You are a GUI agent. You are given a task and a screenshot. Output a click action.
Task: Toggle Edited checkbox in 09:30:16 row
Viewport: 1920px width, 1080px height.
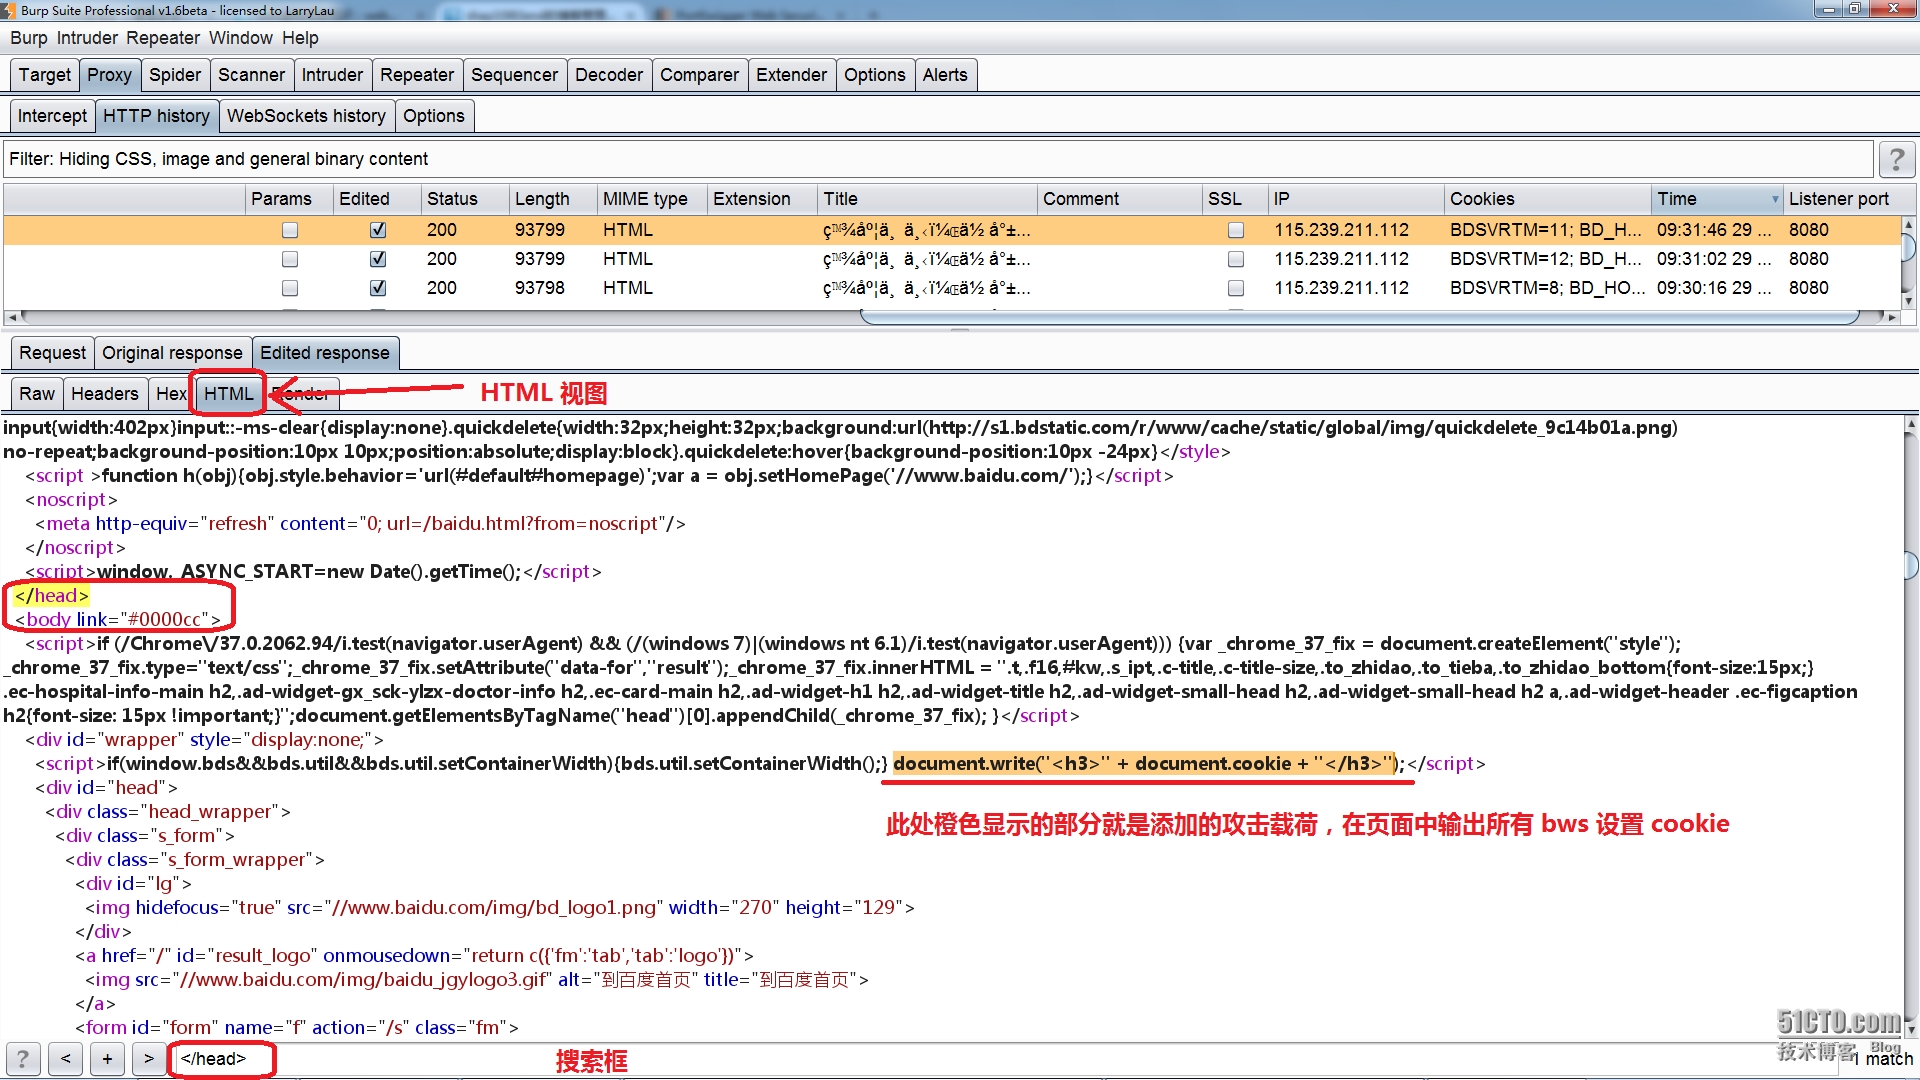[378, 288]
